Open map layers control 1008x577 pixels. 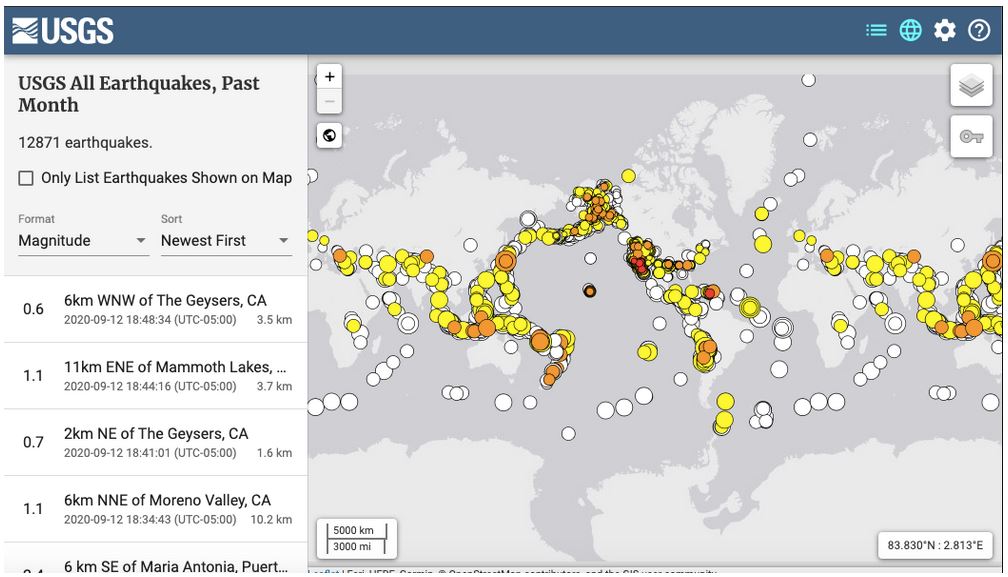pos(971,85)
